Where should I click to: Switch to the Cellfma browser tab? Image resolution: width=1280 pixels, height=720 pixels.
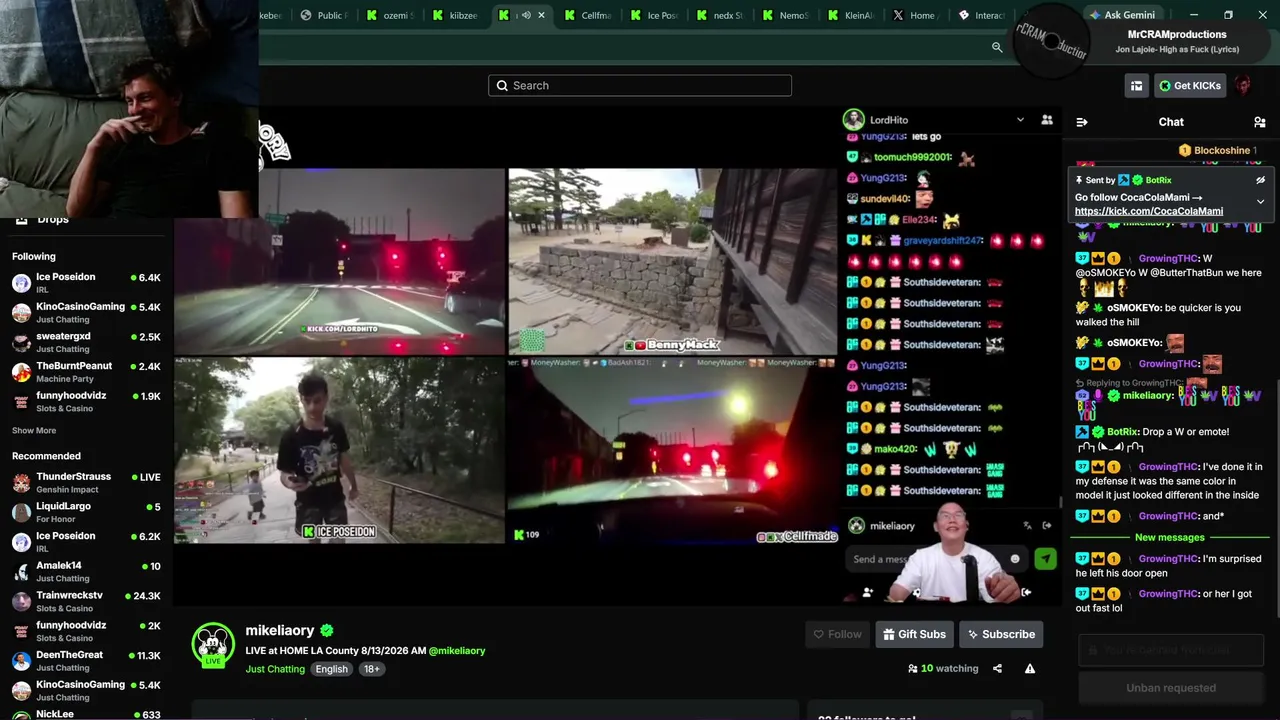pyautogui.click(x=587, y=15)
